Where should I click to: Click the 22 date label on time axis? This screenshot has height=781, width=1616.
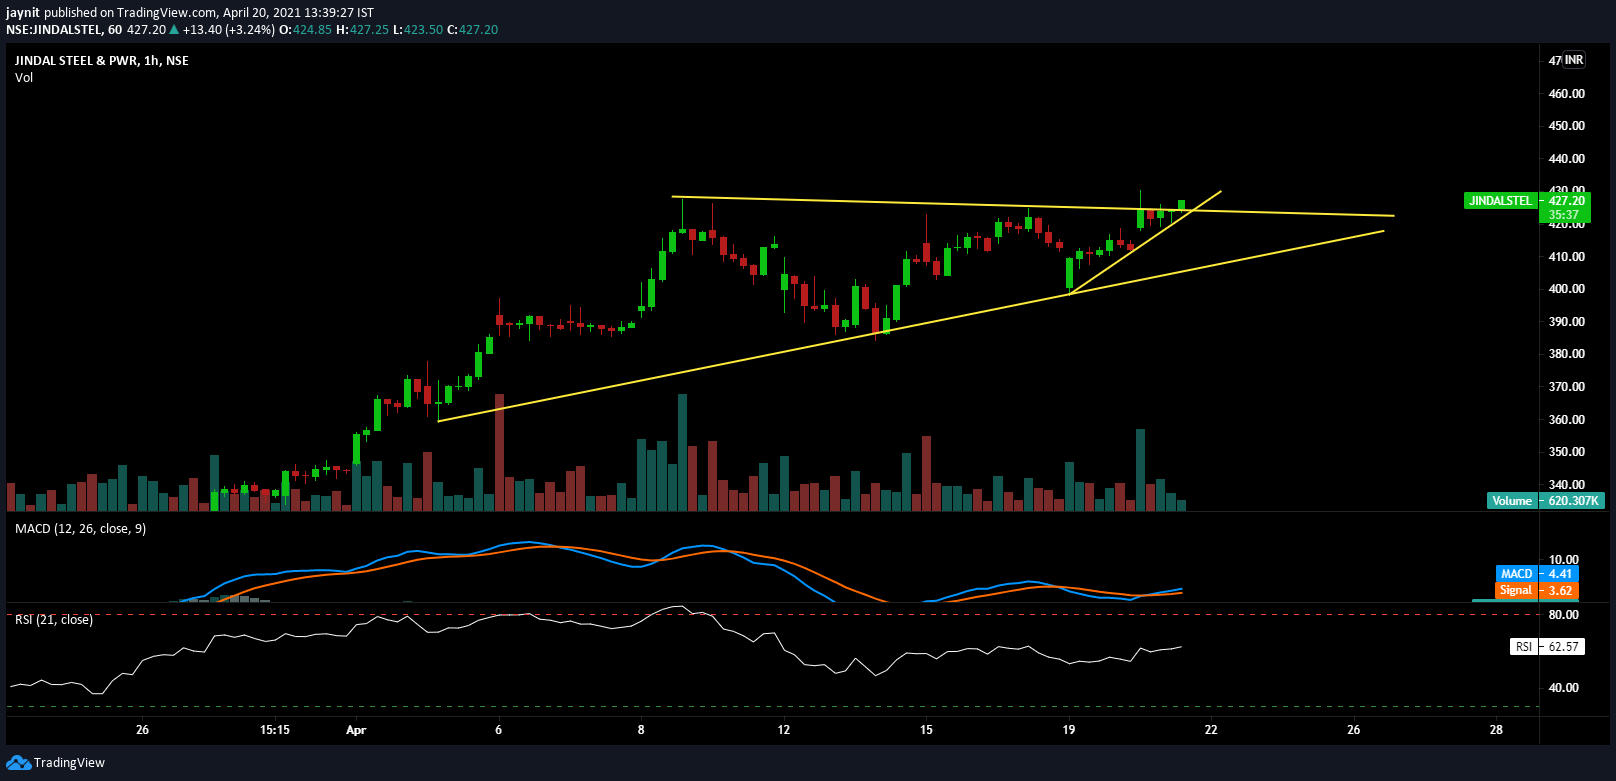coord(1211,730)
